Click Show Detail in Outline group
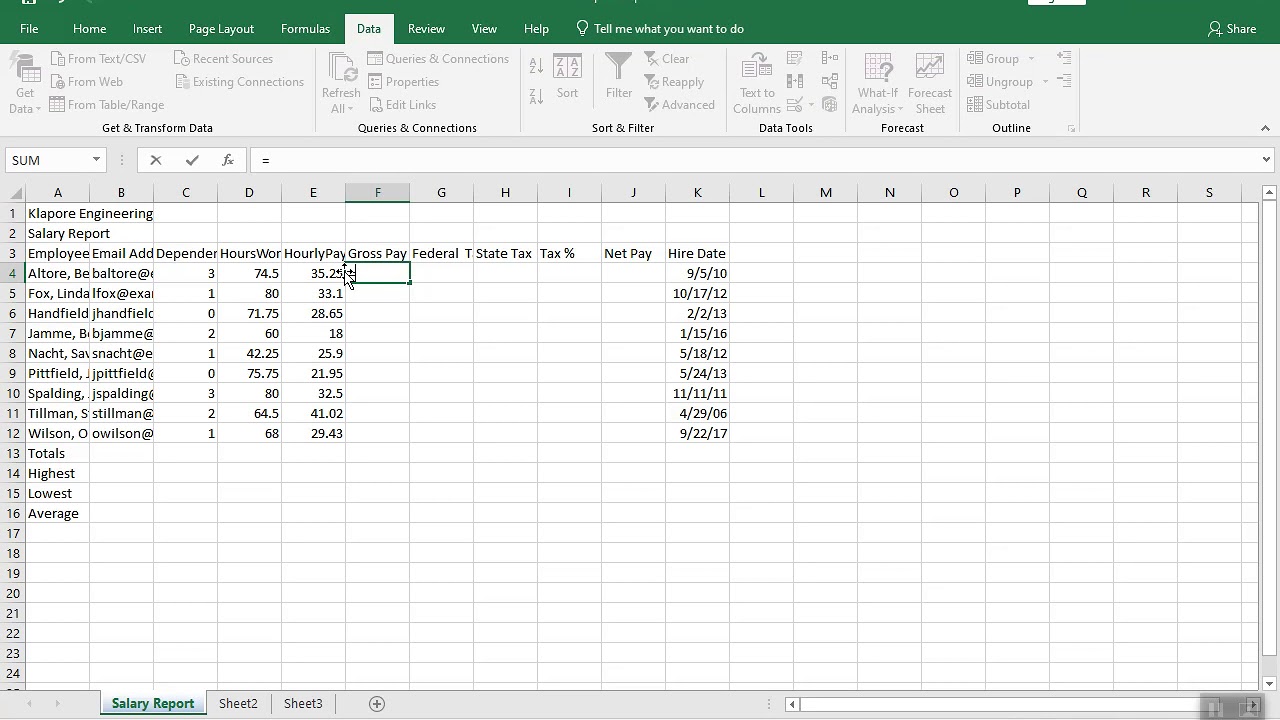1280x720 pixels. pyautogui.click(x=1064, y=59)
